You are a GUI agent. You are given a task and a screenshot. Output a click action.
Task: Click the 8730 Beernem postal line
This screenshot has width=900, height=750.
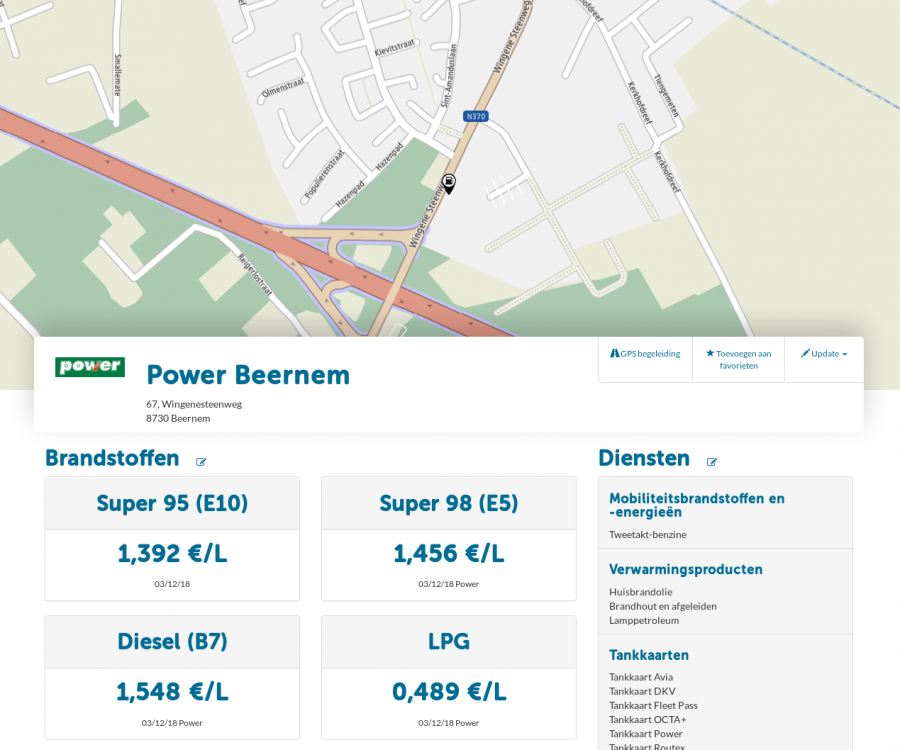pos(178,418)
